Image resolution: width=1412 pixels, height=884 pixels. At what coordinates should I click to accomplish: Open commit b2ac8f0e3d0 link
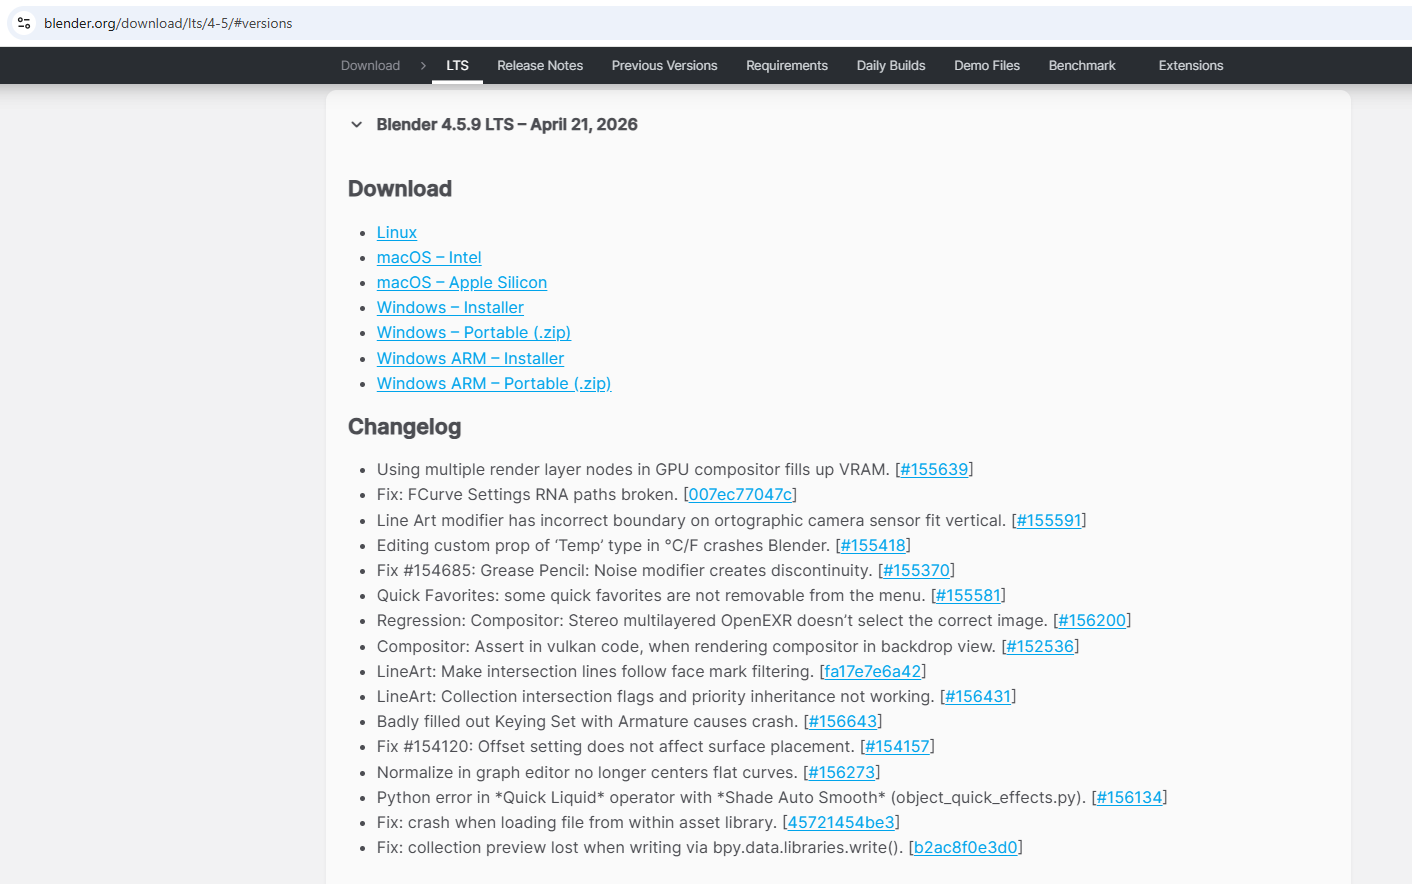966,848
